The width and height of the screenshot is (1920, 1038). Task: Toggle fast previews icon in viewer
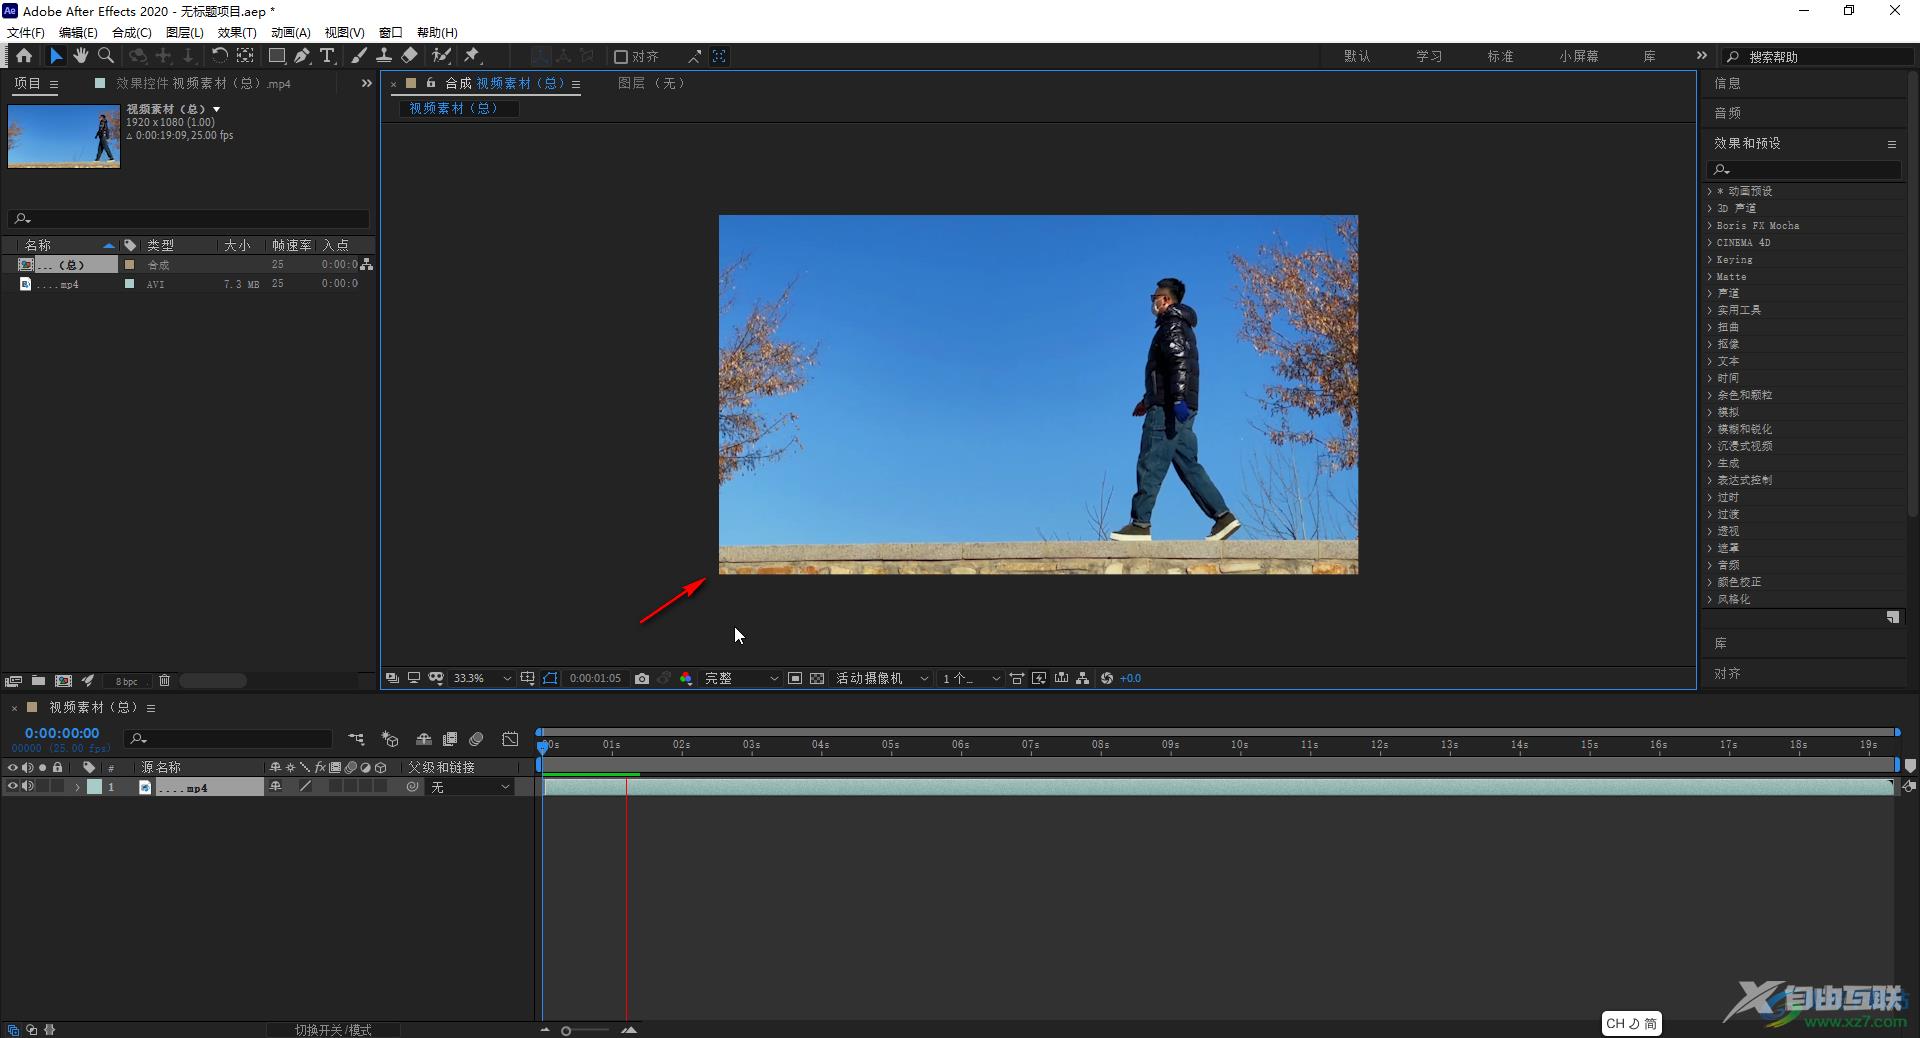(1039, 678)
